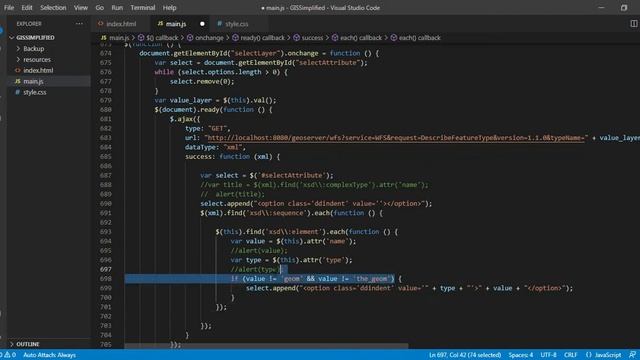The image size is (640, 360).
Task: Restore down the VS Code window
Action: pyautogui.click(x=624, y=8)
